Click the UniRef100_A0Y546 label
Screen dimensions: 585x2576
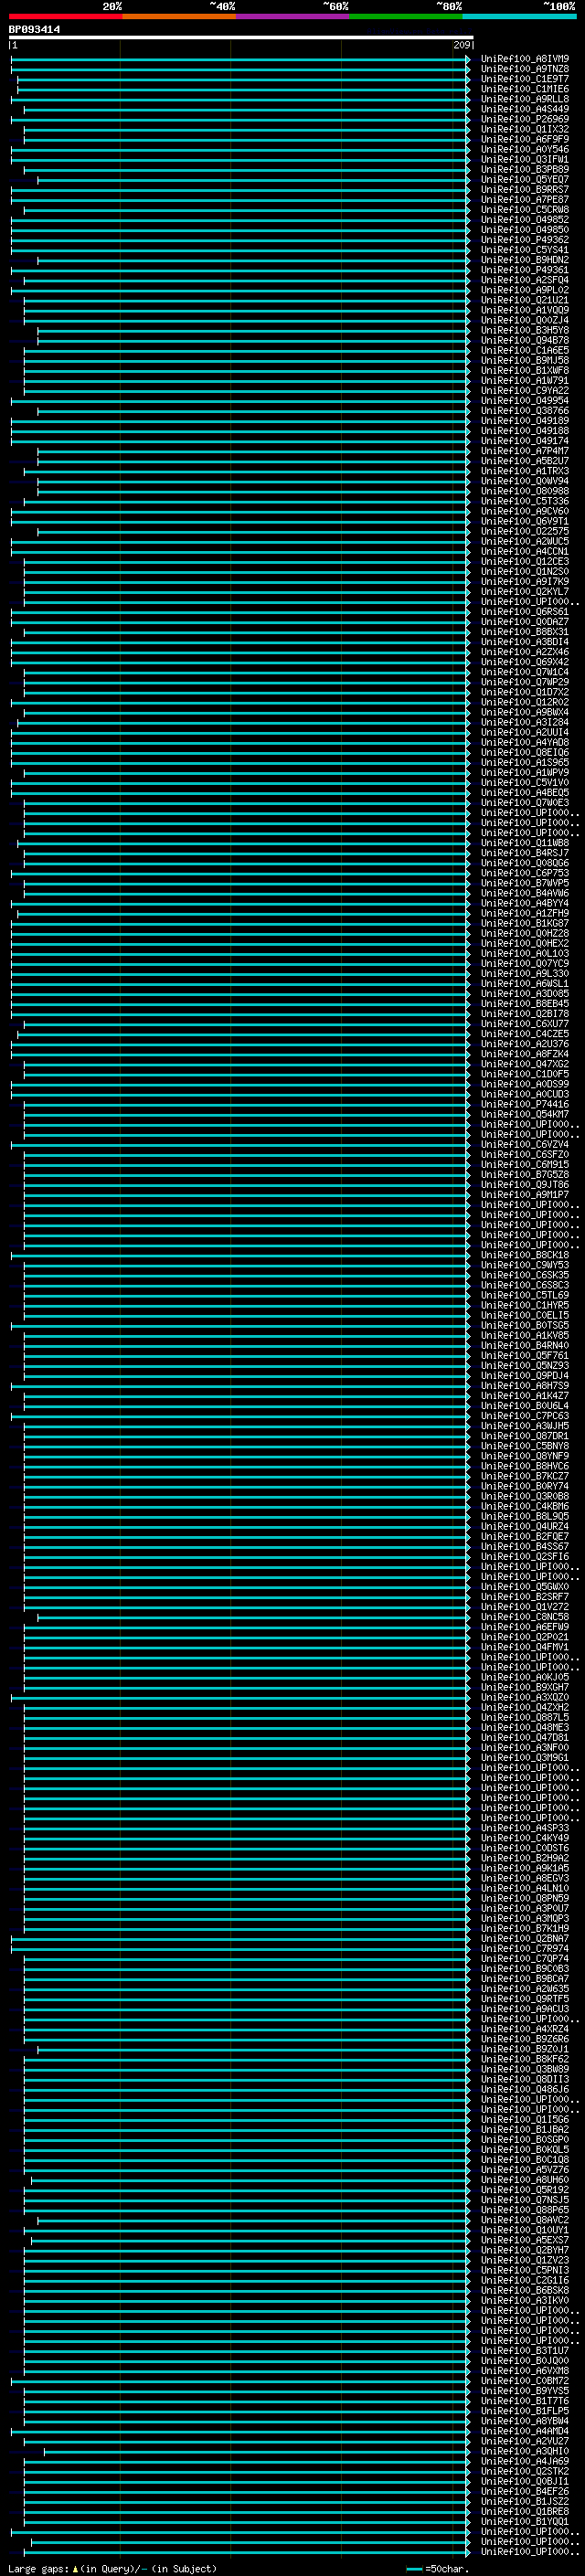525,149
